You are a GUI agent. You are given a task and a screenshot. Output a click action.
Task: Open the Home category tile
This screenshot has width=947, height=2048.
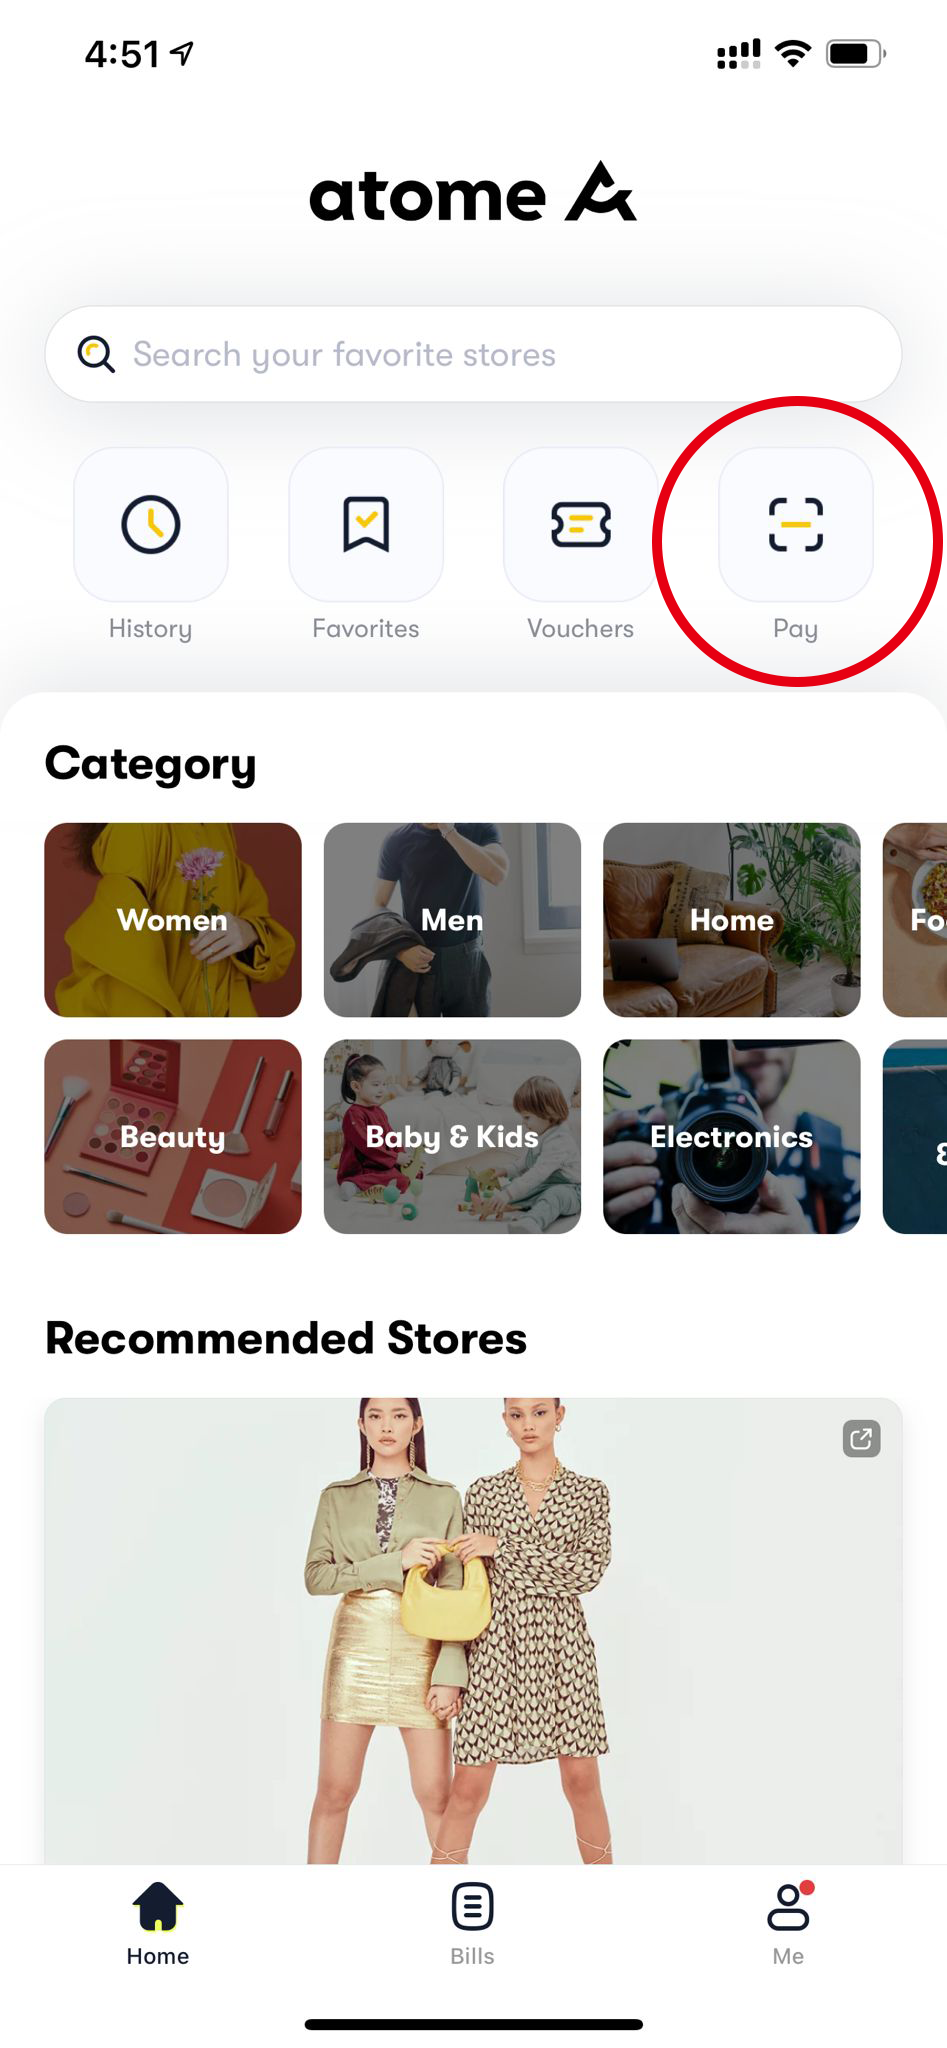click(732, 920)
